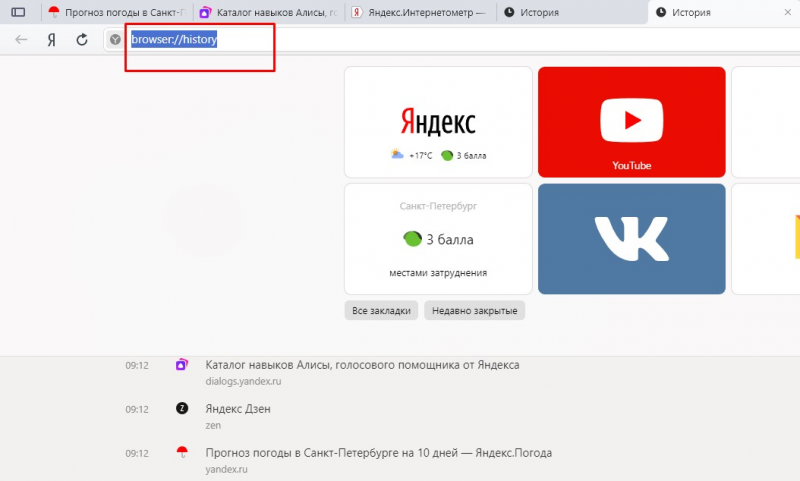Switch to the Каталог навыков Алисы tab

pyautogui.click(x=269, y=12)
